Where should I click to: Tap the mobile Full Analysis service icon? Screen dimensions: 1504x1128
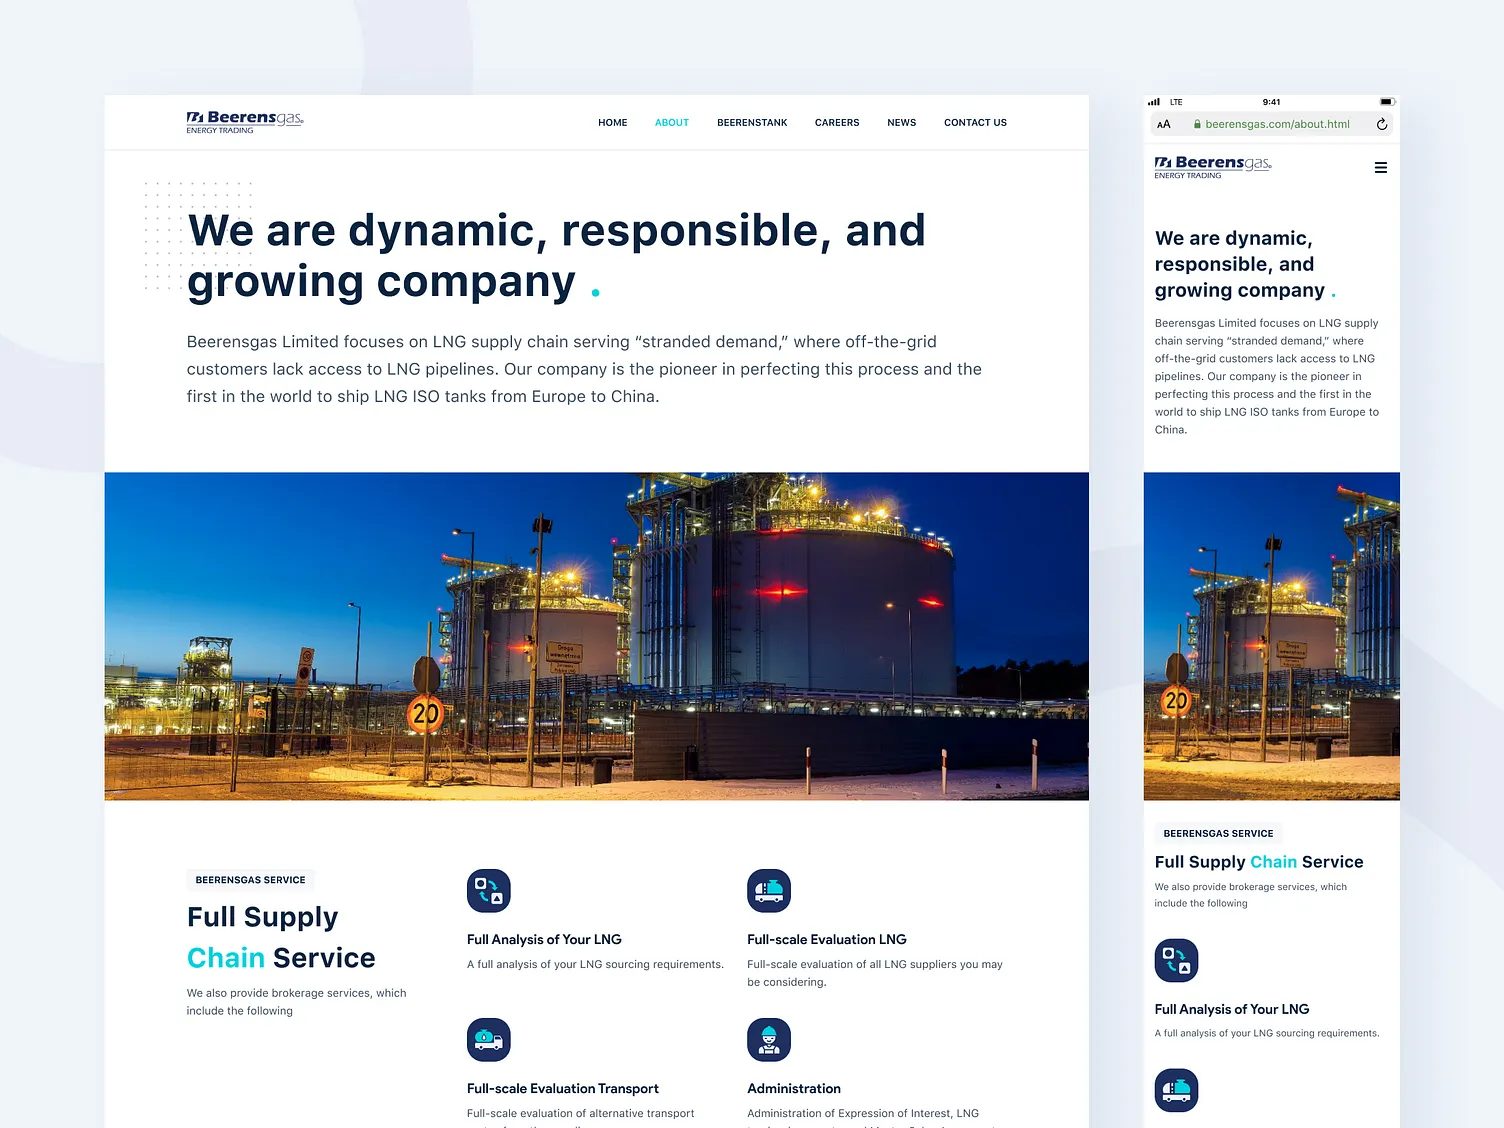pyautogui.click(x=1176, y=961)
